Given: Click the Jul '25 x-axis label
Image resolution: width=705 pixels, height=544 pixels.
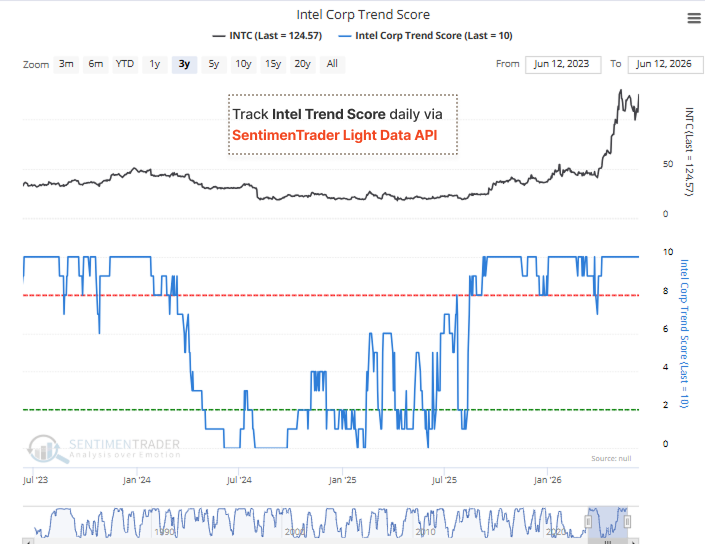Looking at the screenshot, I should tap(444, 480).
